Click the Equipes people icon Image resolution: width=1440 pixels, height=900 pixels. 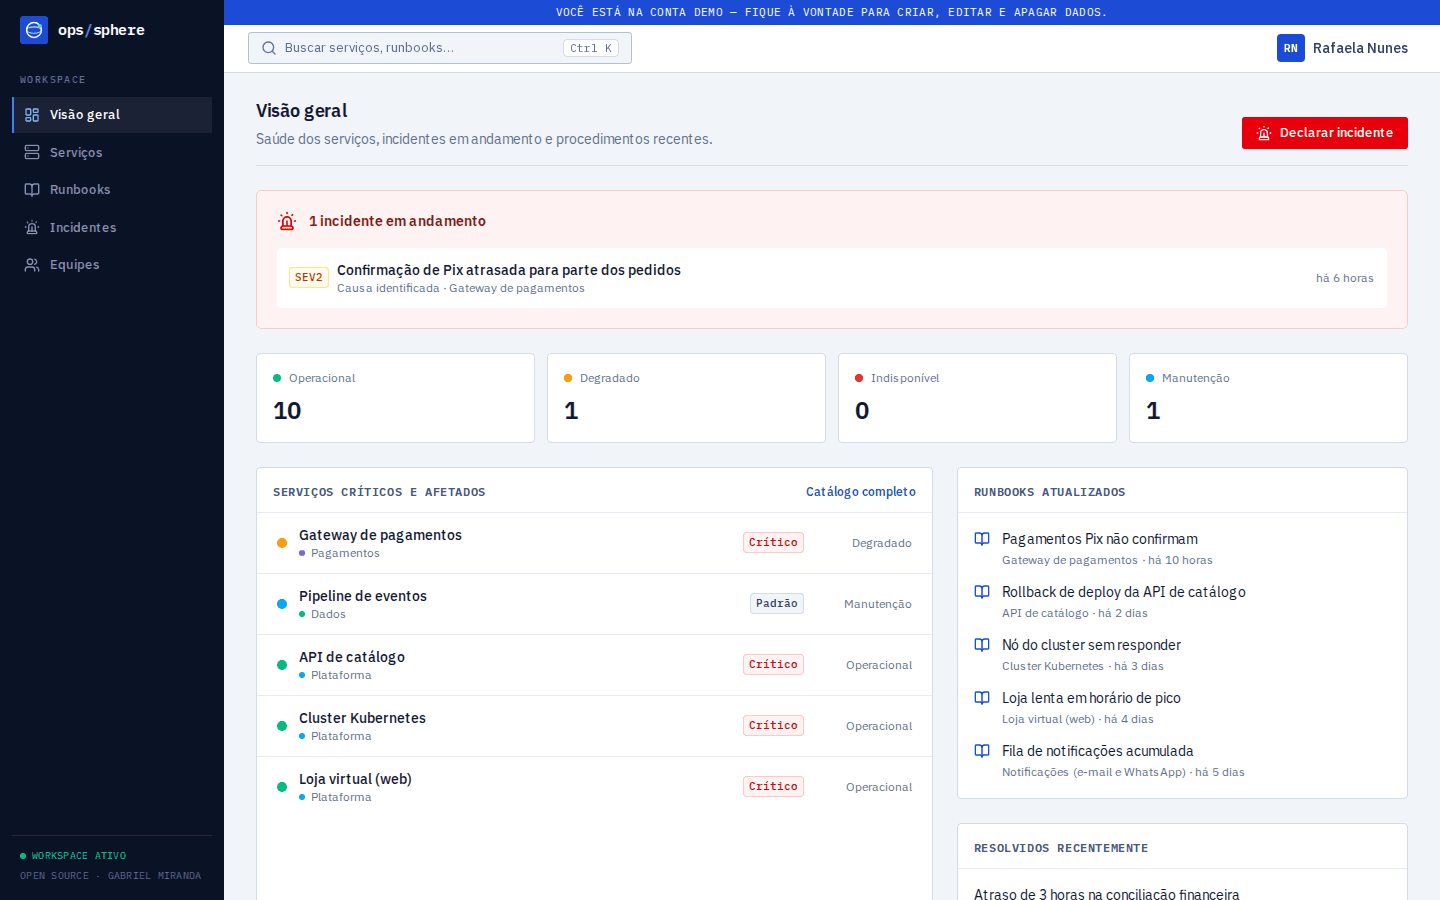32,265
